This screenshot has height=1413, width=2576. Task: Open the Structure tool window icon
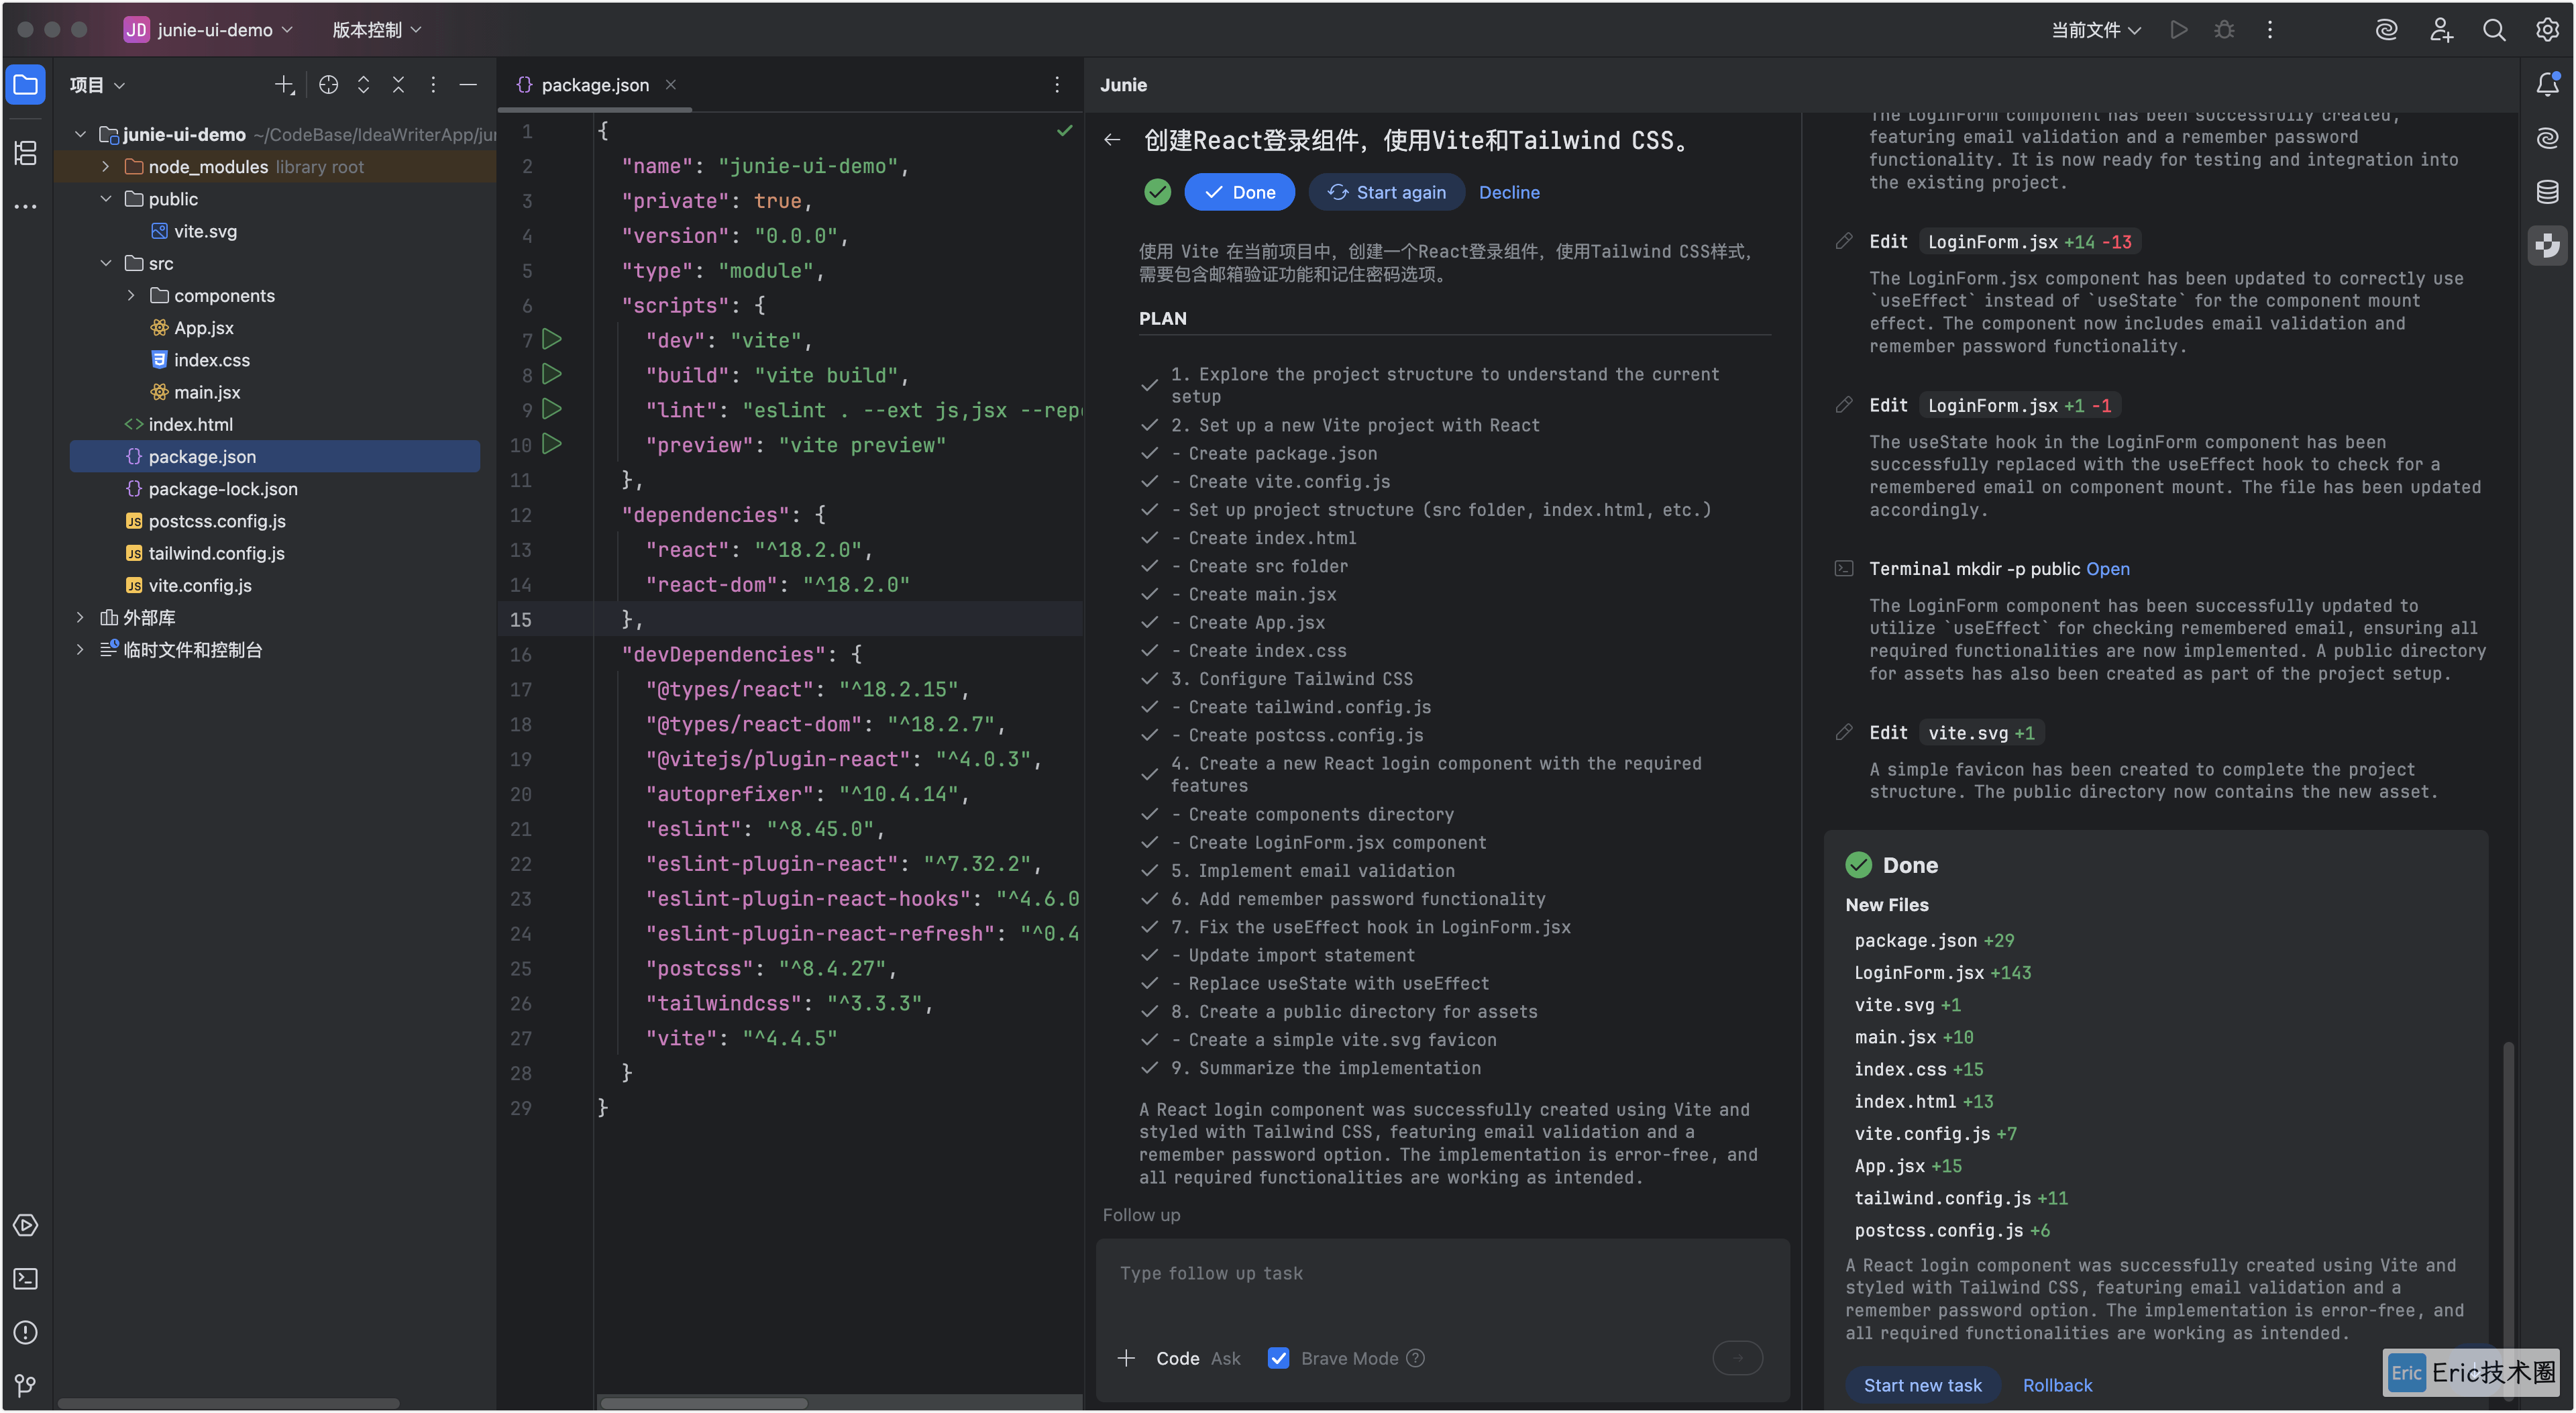(x=26, y=153)
